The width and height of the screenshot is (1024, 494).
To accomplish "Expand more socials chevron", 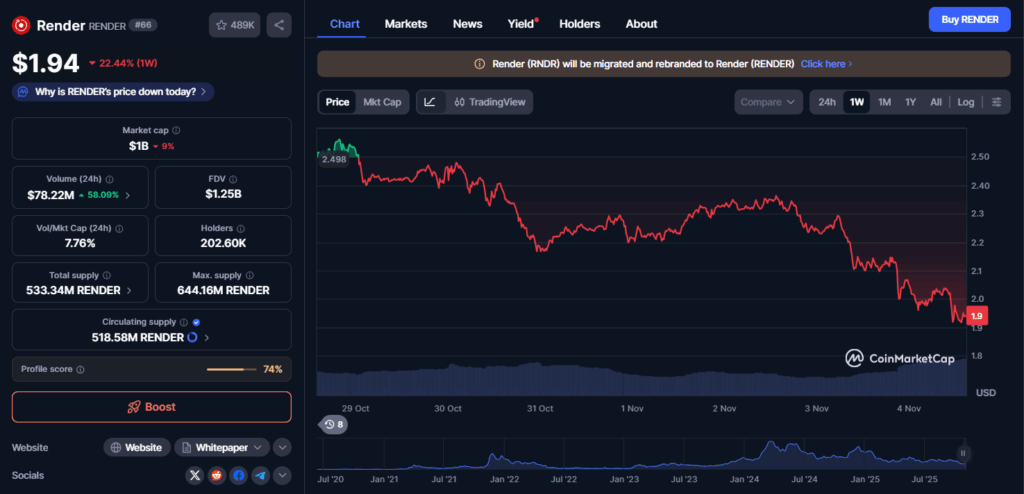I will pos(282,476).
